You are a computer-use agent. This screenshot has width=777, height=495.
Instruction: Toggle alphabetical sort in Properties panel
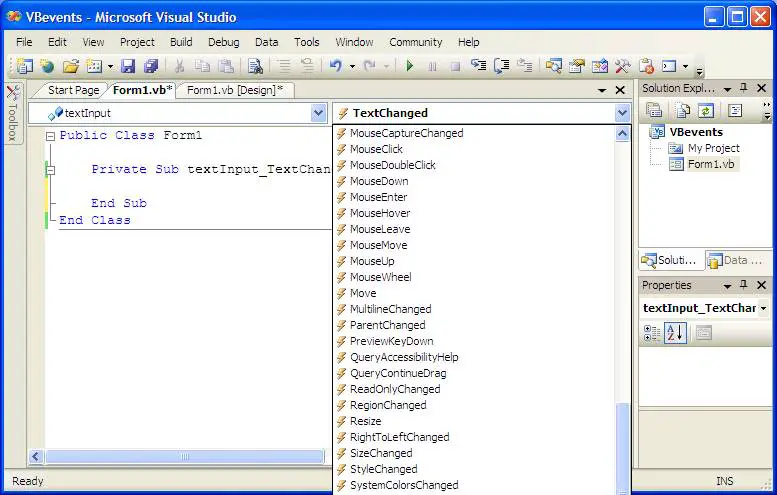(675, 333)
